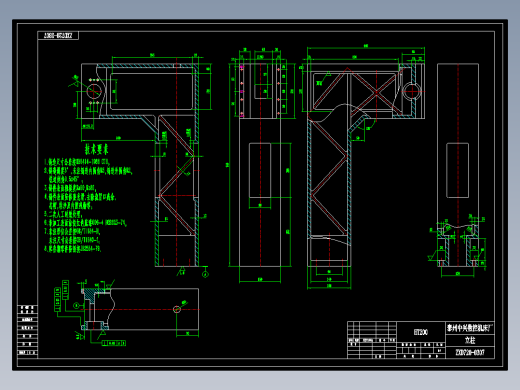520x390 pixels.
Task: Click the drawing number cell below 立柱
Action: [470, 352]
